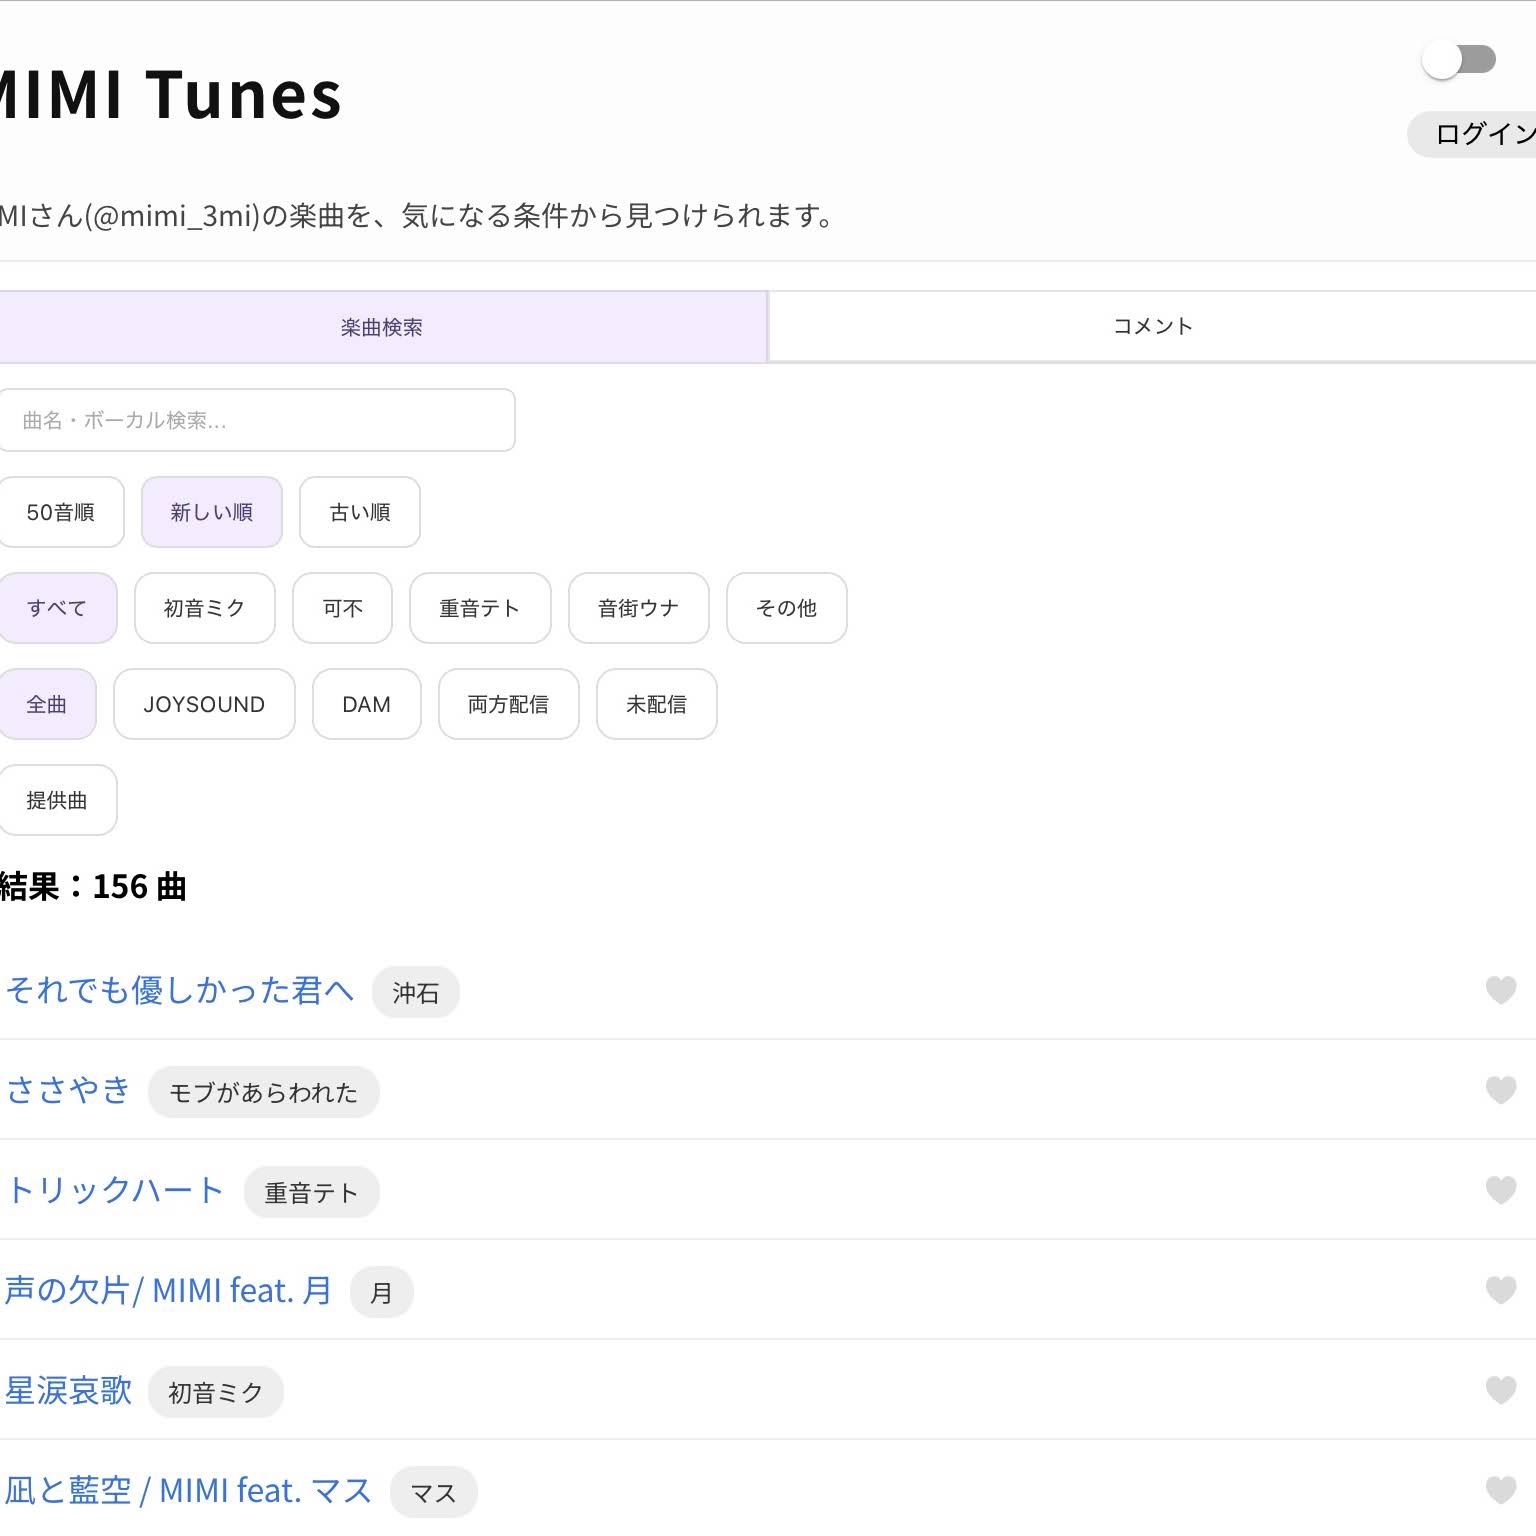This screenshot has height=1536, width=1536.
Task: Click the MIMI Tunes site title
Action: tap(170, 94)
